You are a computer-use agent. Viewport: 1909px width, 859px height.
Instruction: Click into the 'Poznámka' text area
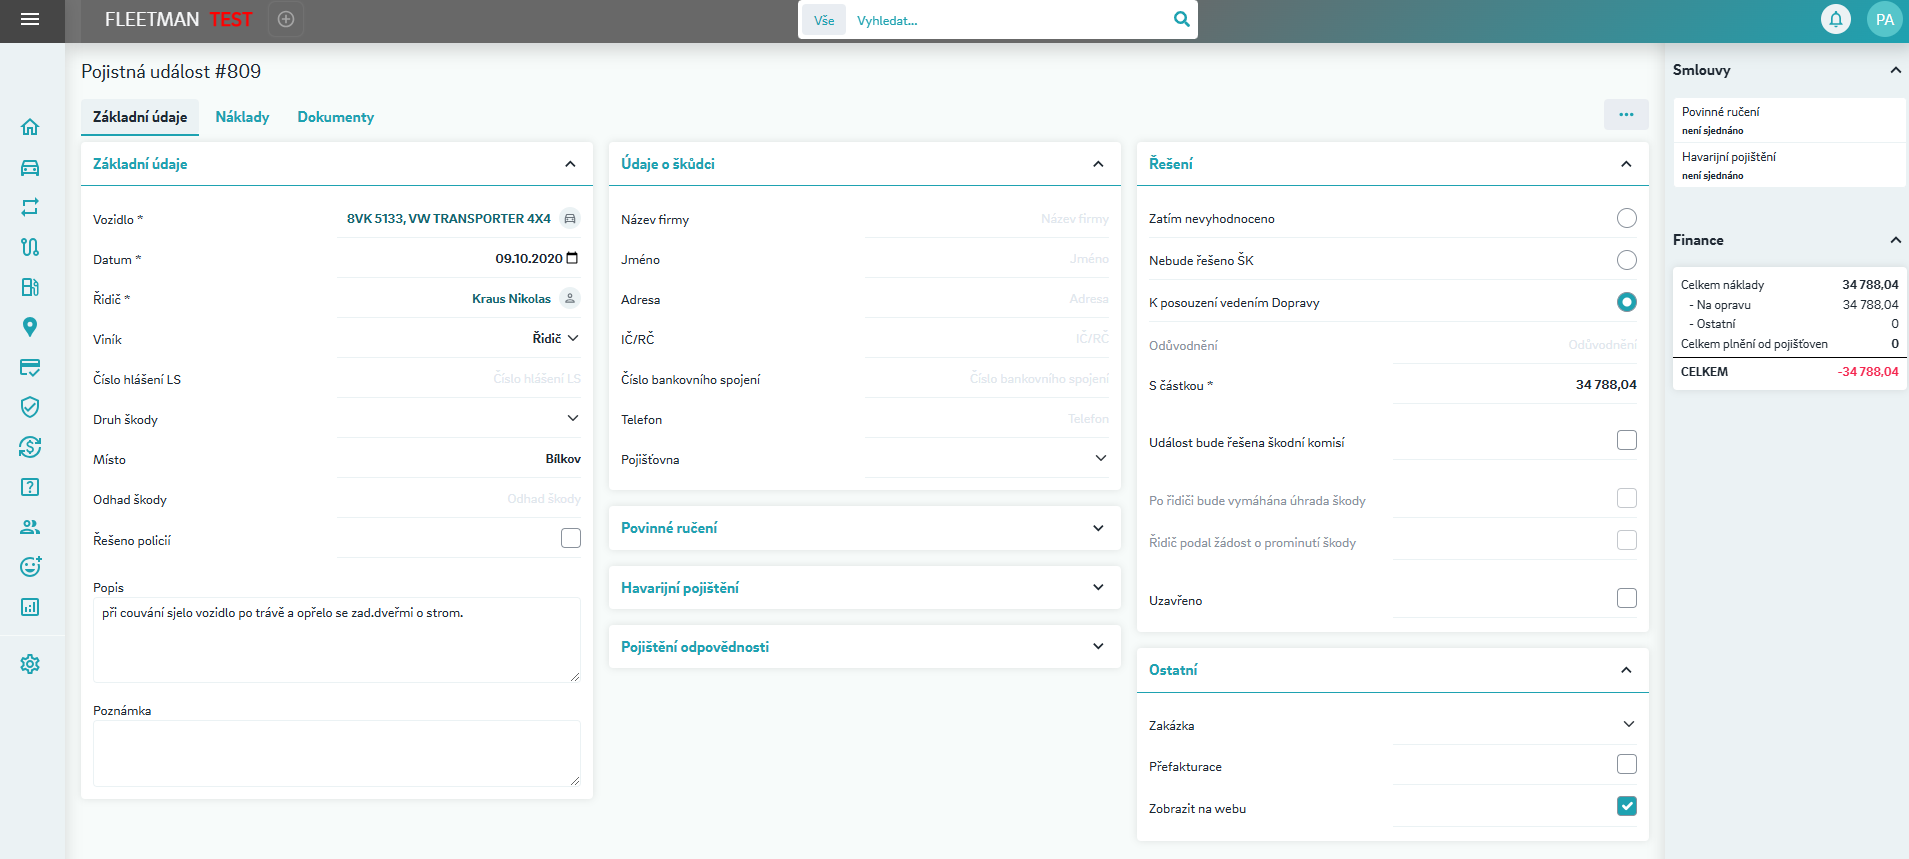[336, 752]
